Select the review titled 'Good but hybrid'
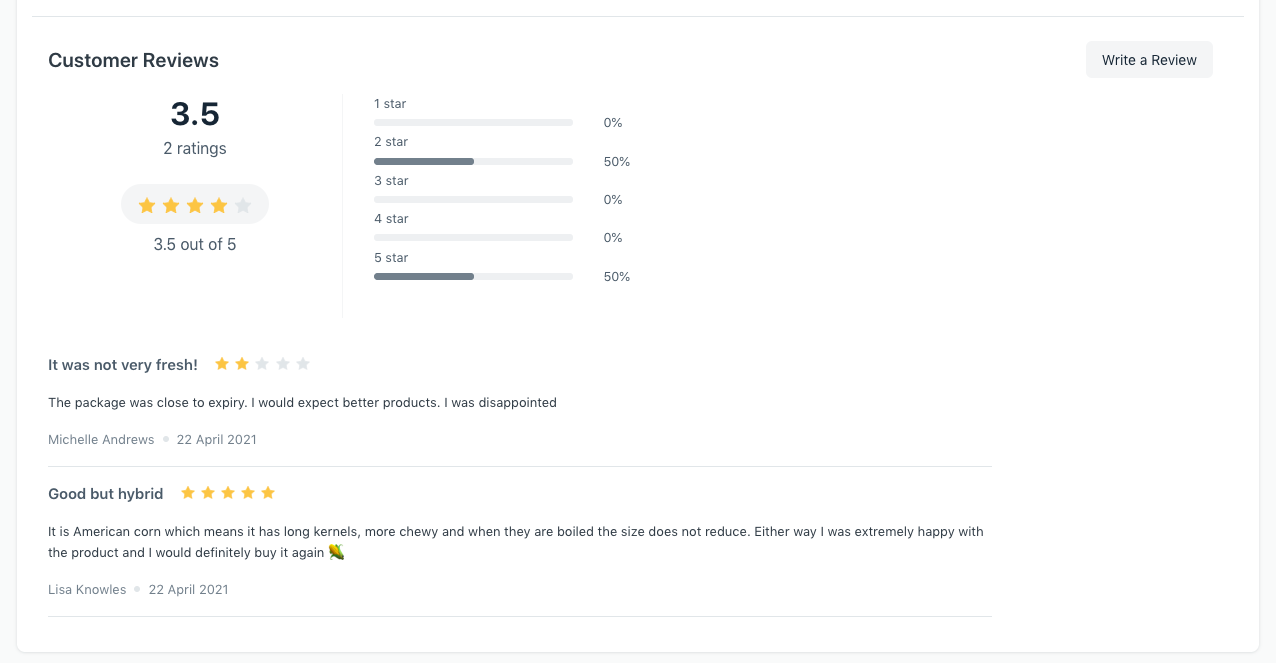This screenshot has width=1276, height=663. point(105,493)
